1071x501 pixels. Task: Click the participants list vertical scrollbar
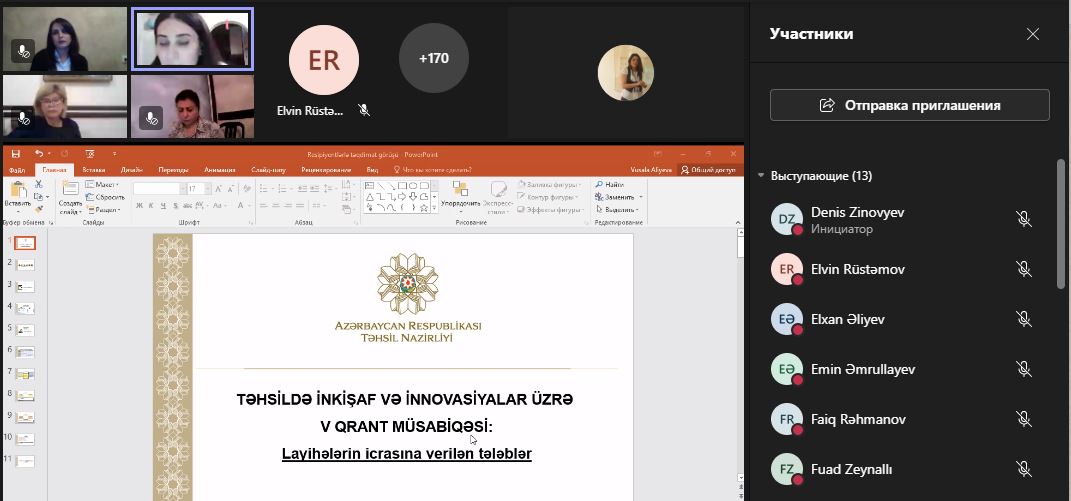pyautogui.click(x=1061, y=225)
